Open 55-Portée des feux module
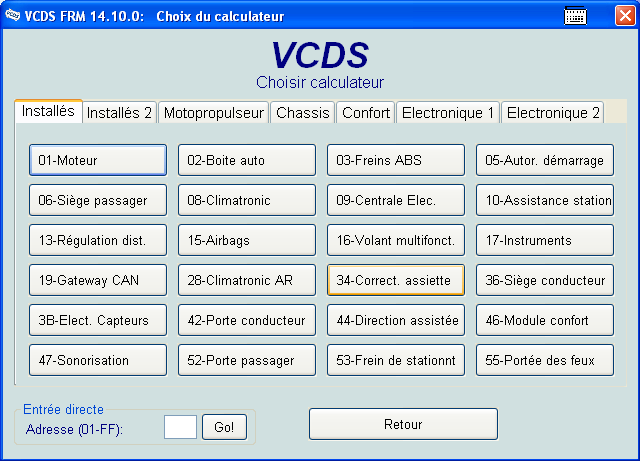 [545, 360]
